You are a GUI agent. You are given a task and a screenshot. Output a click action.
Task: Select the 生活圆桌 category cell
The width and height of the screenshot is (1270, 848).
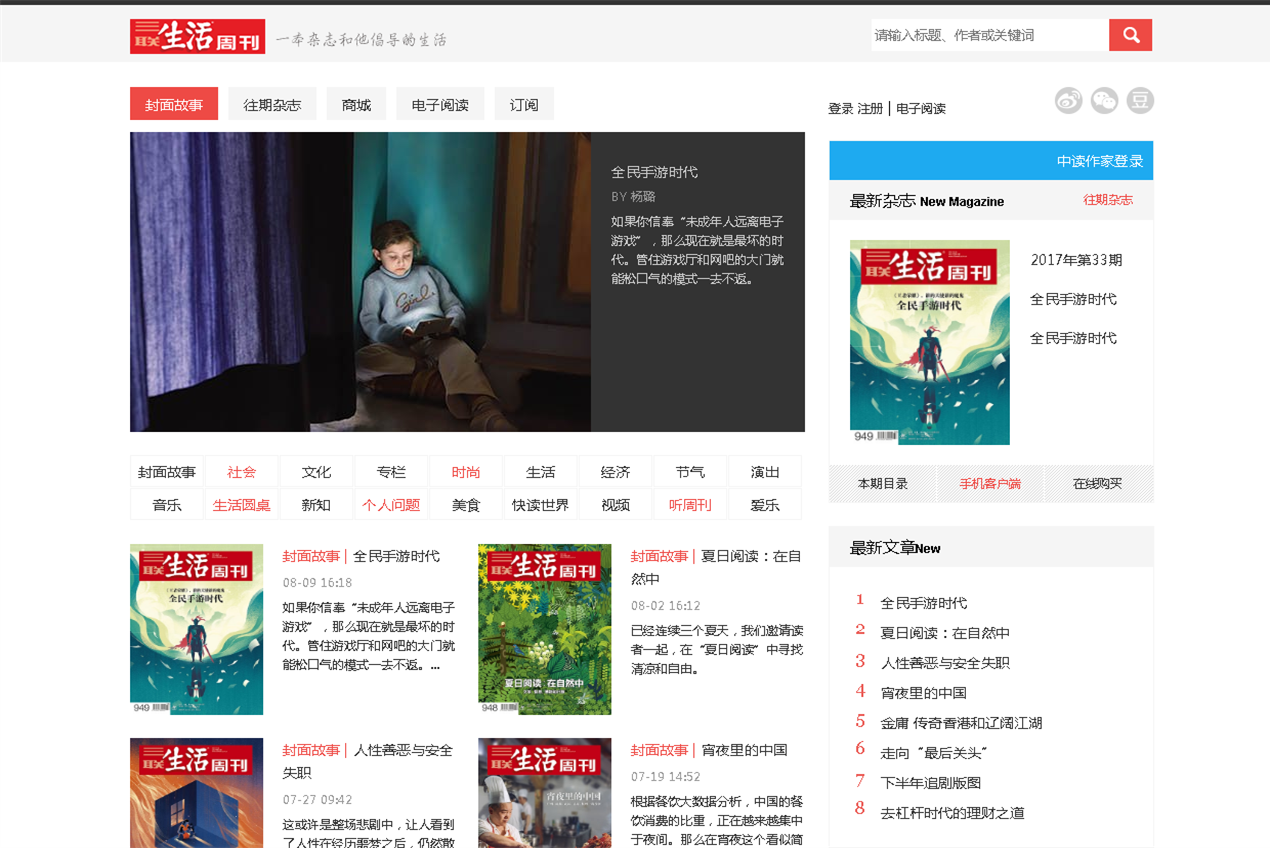(x=242, y=505)
